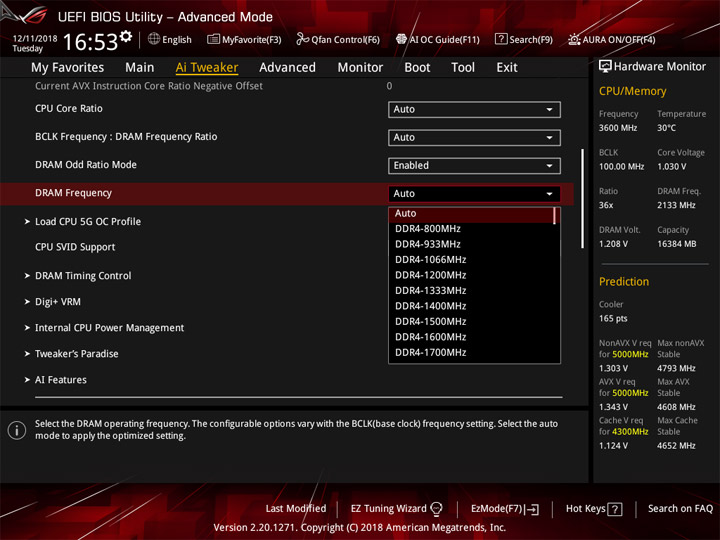Click the Hot Keys question mark icon
Viewport: 720px width, 540px height.
pyautogui.click(x=615, y=509)
